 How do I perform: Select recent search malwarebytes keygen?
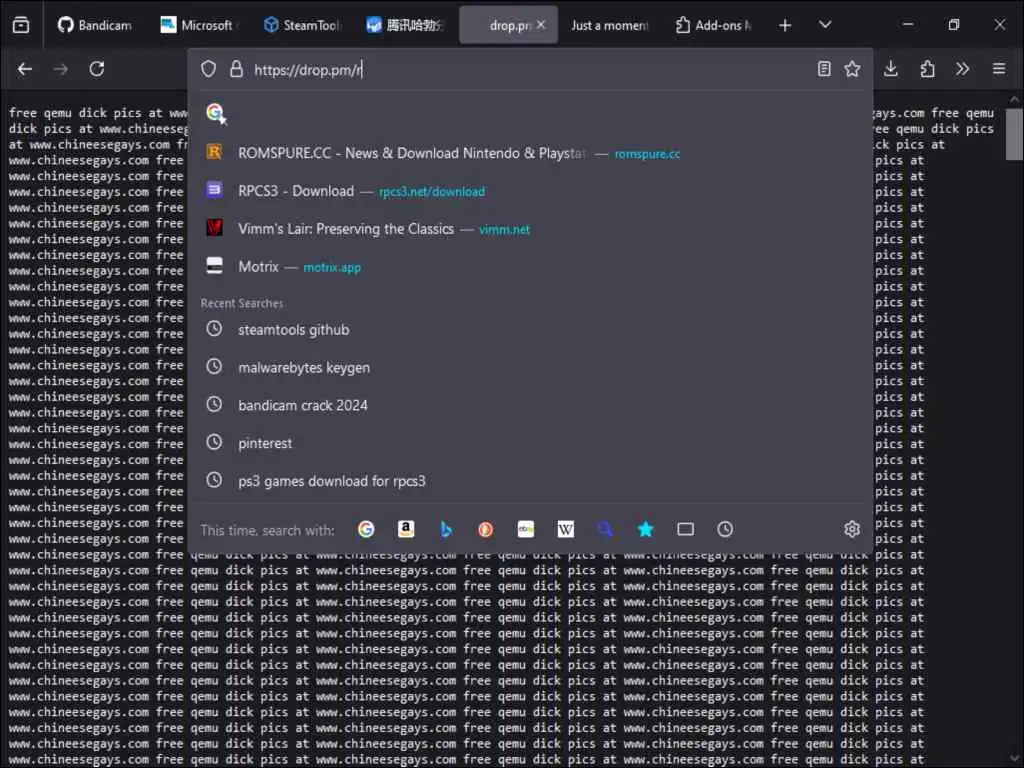[x=530, y=368]
